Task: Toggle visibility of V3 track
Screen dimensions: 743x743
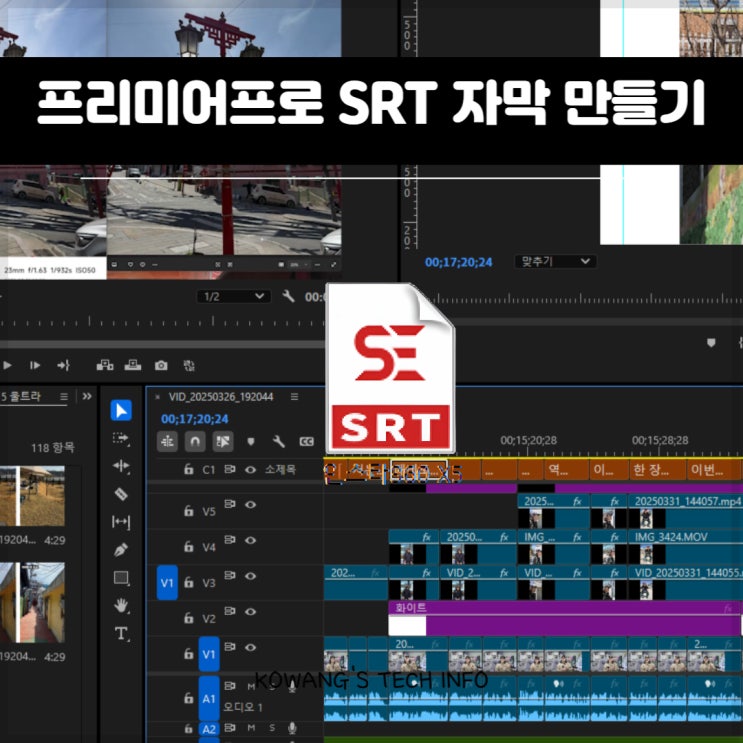Action: 251,576
